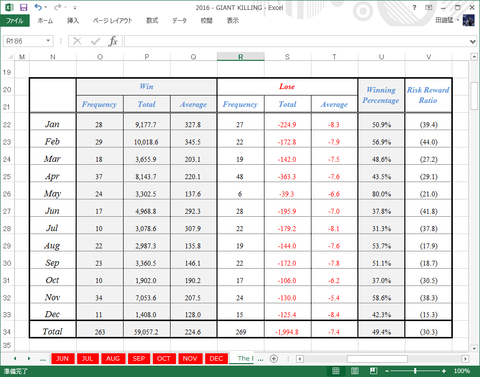Click the formula bar enter checkmark icon
Screen dimensions: 480x377
(x=95, y=41)
